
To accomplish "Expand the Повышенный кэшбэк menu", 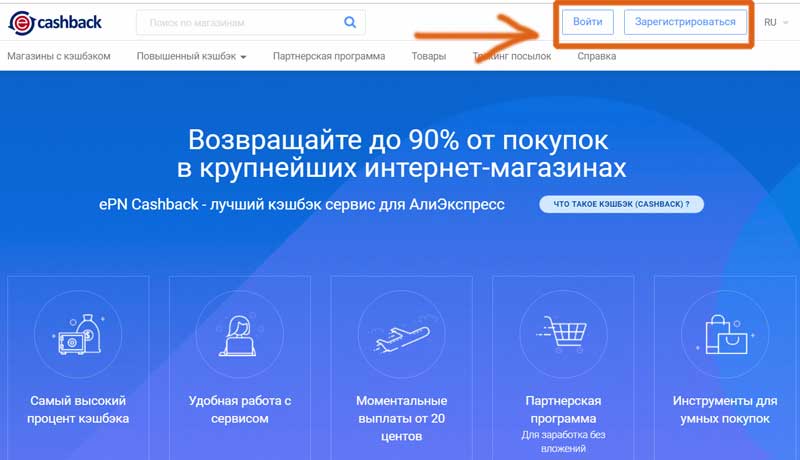I will point(191,56).
